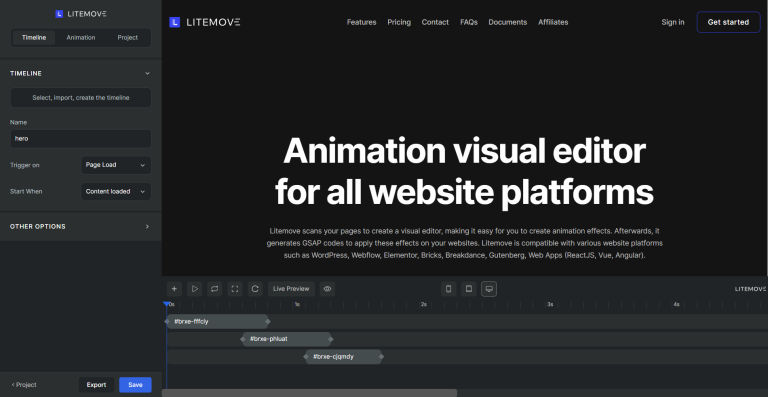This screenshot has width=768, height=397.
Task: Click the refresh/reload icon in timeline toolbar
Action: pyautogui.click(x=255, y=289)
